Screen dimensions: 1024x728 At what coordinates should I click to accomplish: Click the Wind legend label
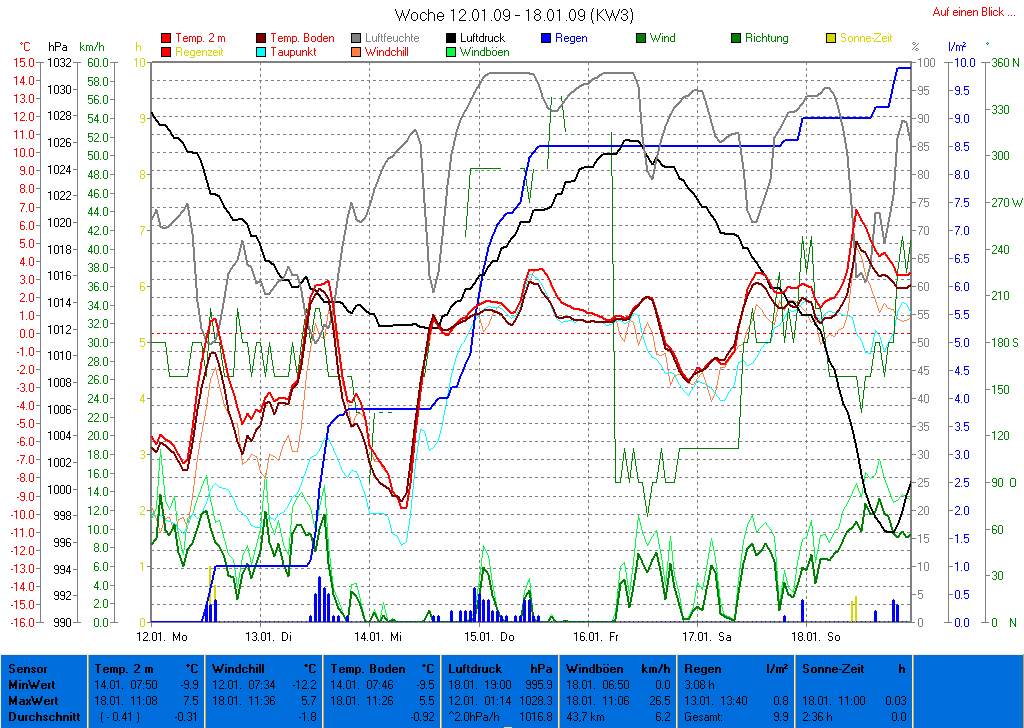(x=662, y=39)
